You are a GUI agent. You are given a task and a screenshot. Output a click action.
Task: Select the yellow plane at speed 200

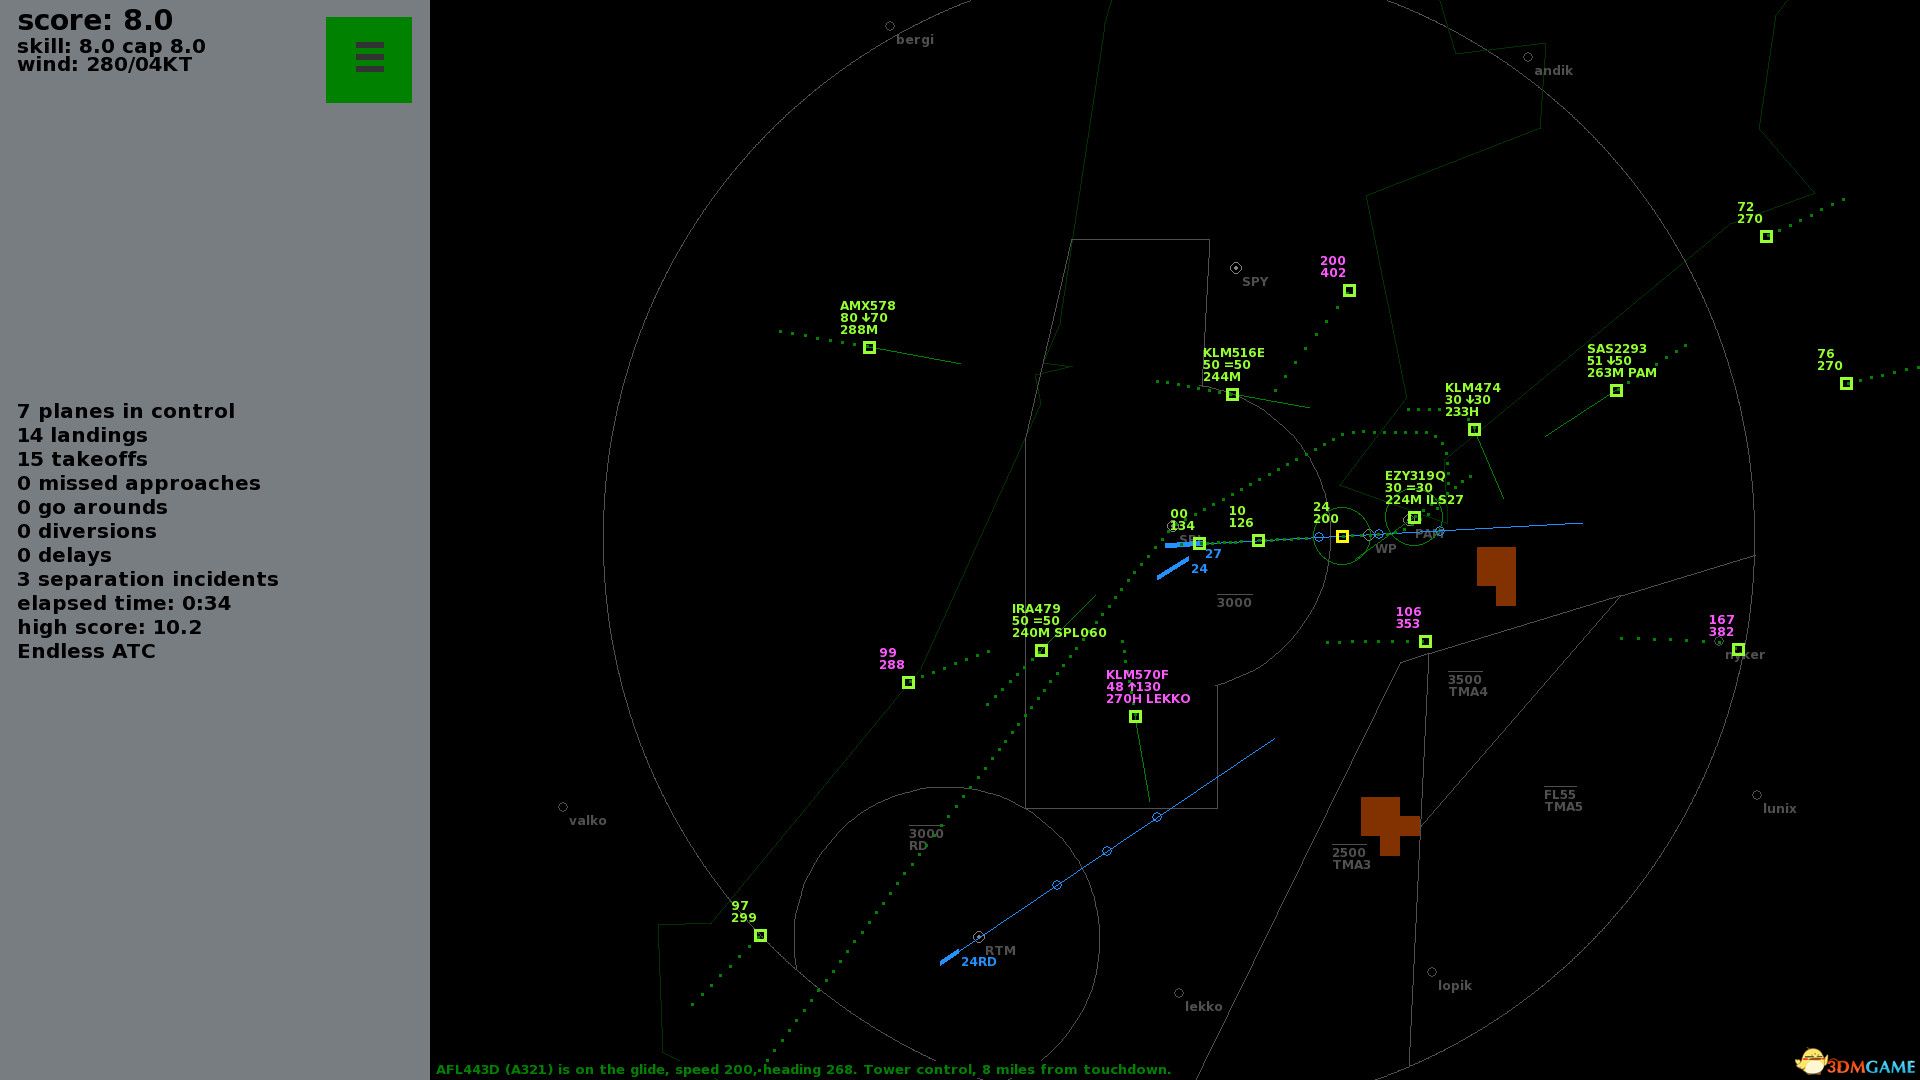[x=1342, y=537]
